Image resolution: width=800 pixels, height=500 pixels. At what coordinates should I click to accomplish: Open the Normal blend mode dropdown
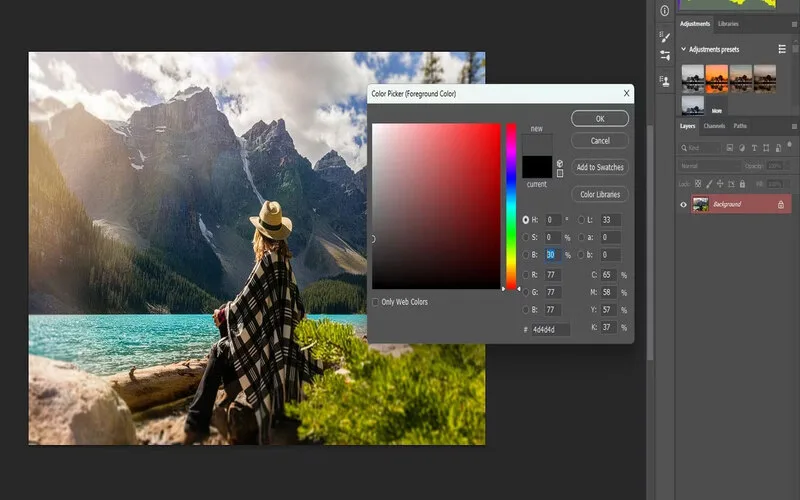tap(710, 166)
